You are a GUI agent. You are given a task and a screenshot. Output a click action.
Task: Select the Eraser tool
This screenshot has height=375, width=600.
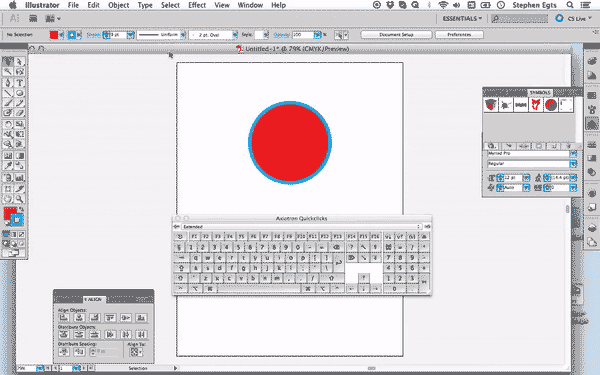click(x=20, y=113)
